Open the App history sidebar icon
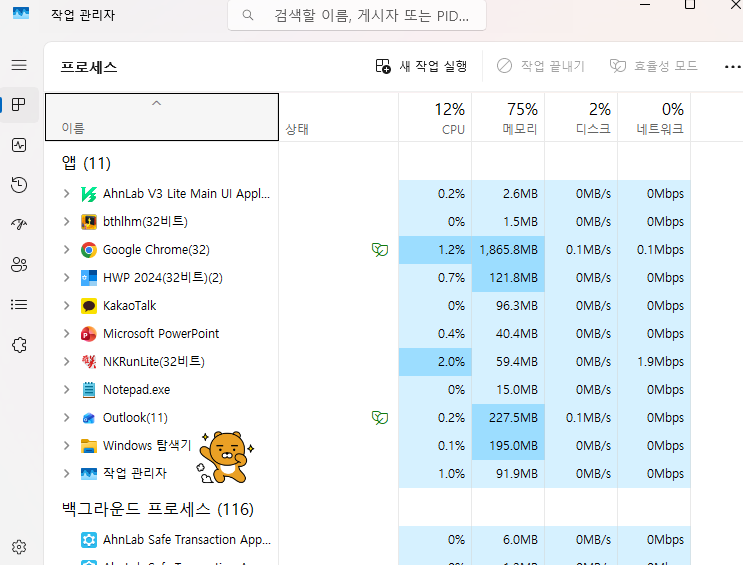The width and height of the screenshot is (743, 565). [19, 185]
